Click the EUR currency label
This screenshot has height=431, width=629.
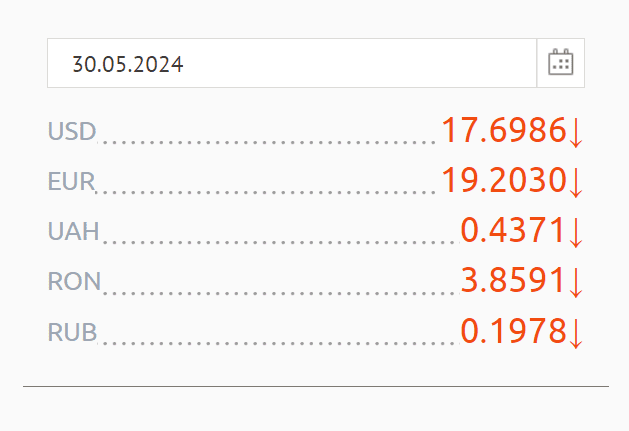(71, 181)
